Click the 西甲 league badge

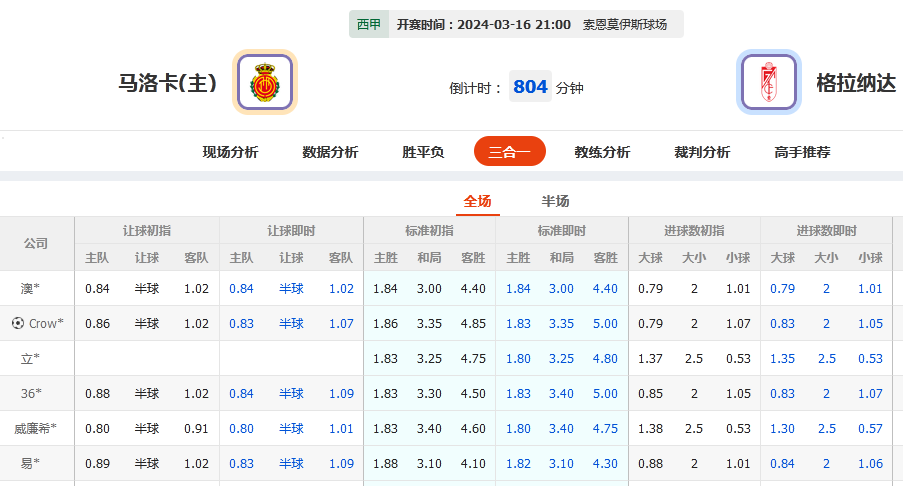(x=369, y=24)
